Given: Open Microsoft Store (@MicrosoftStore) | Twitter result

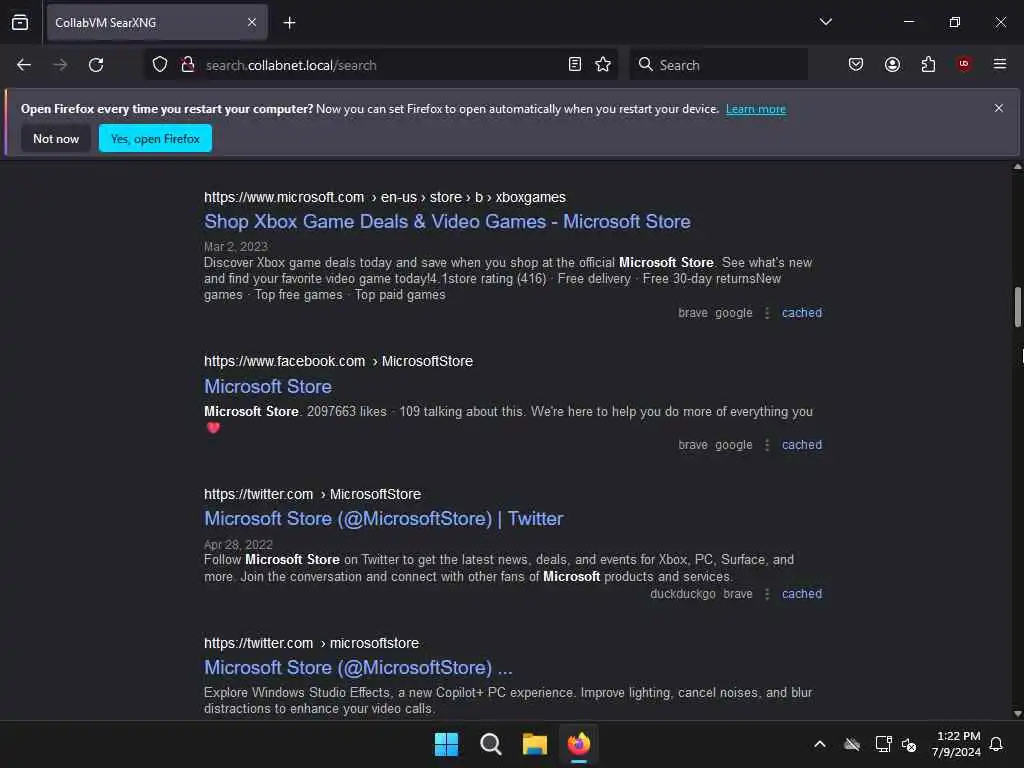Looking at the screenshot, I should point(383,519).
